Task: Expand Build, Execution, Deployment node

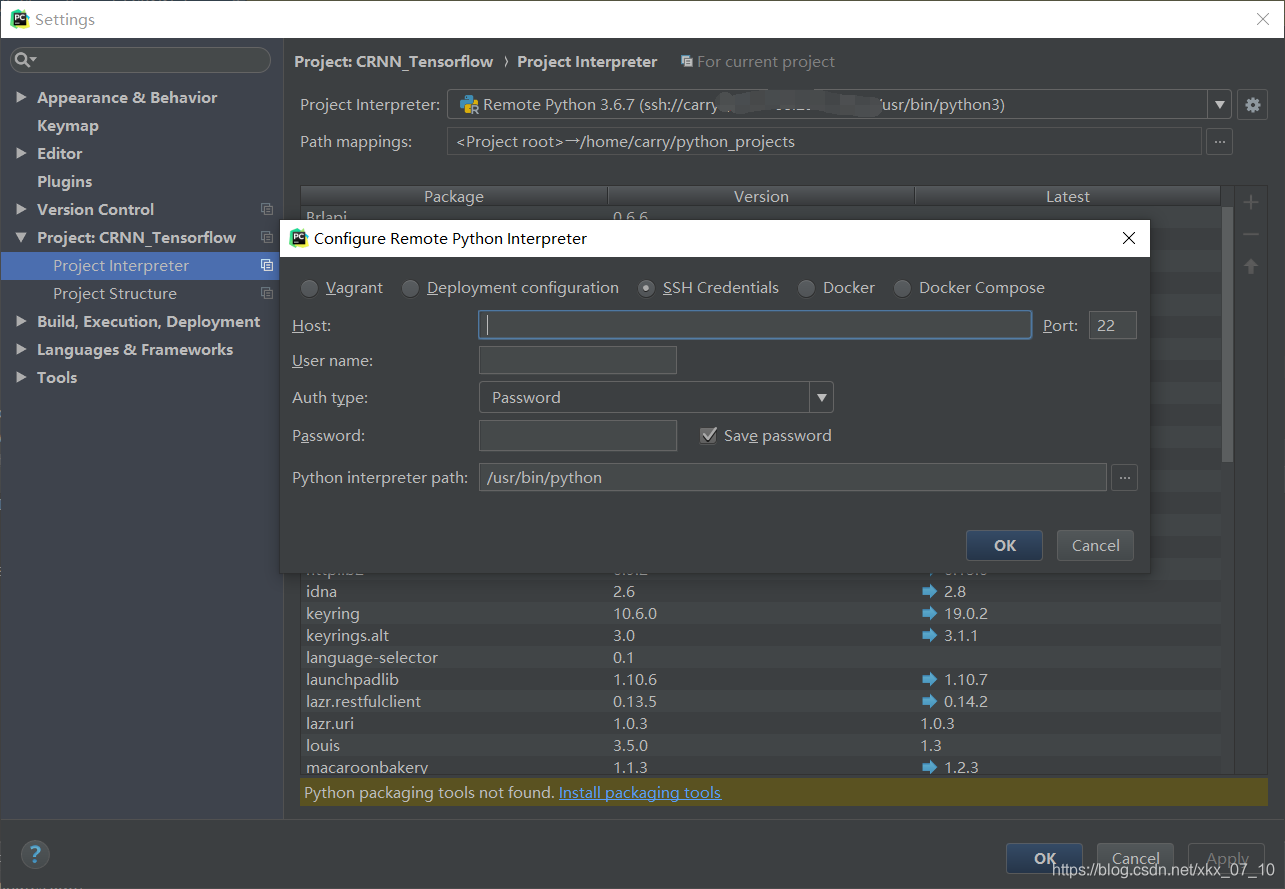Action: [x=21, y=321]
